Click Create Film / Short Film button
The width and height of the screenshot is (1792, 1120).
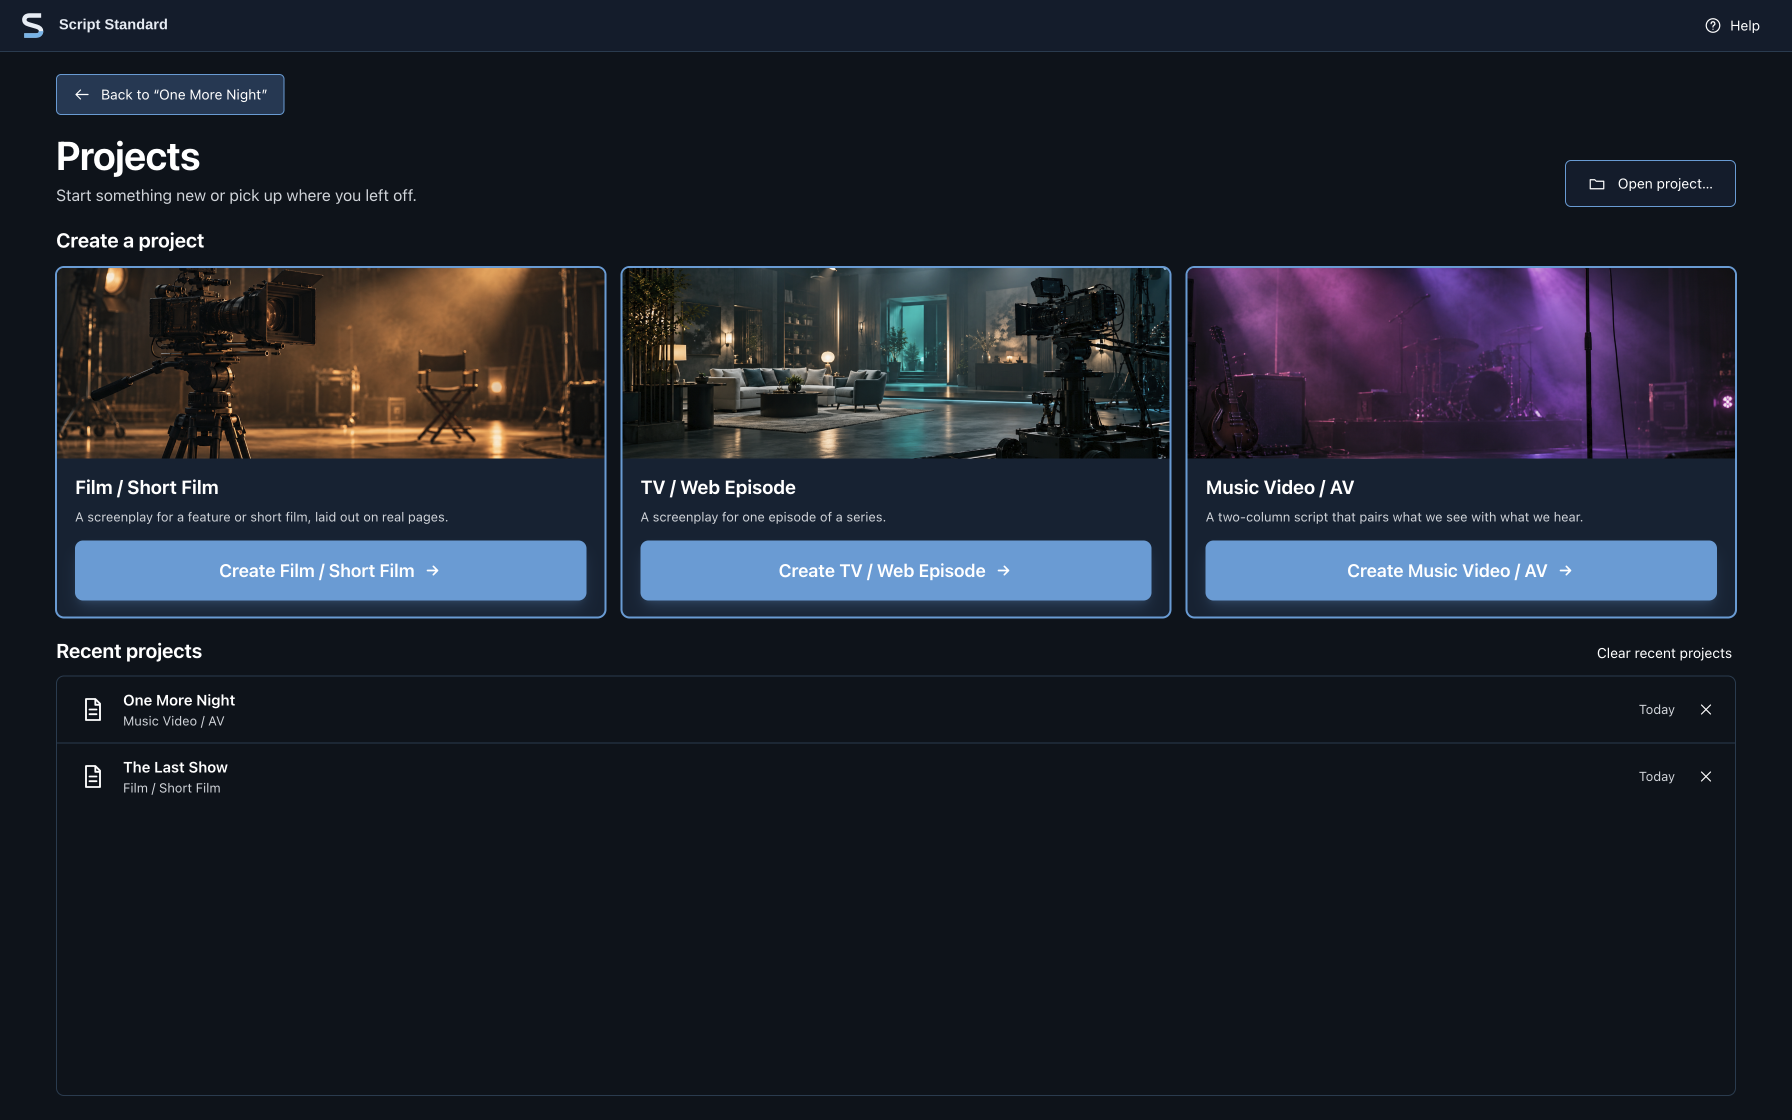point(331,571)
